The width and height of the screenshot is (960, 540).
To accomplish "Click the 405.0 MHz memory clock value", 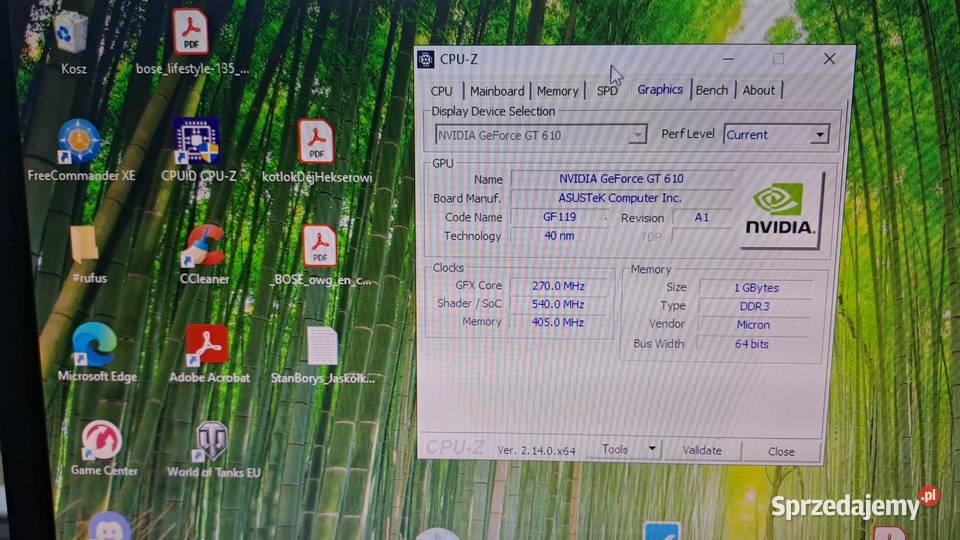I will (558, 322).
